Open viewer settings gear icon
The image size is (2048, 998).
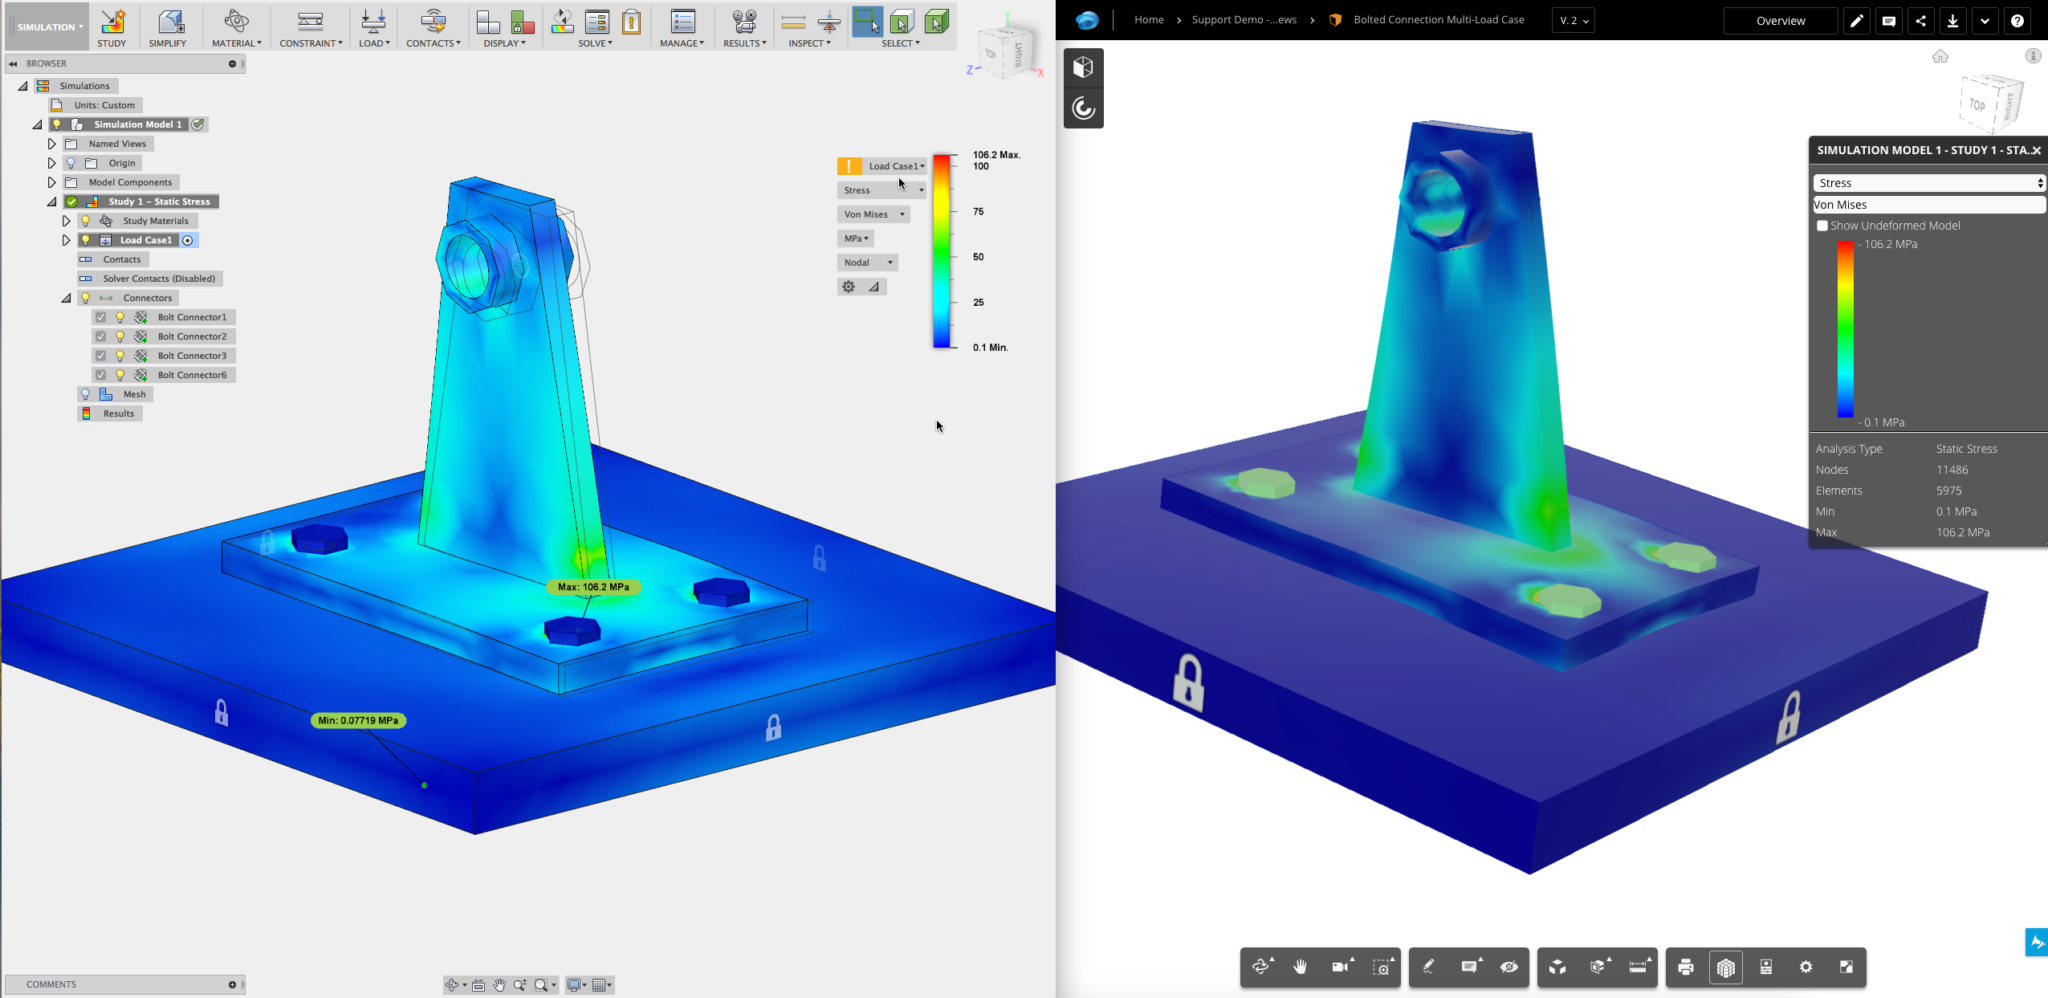(1806, 967)
